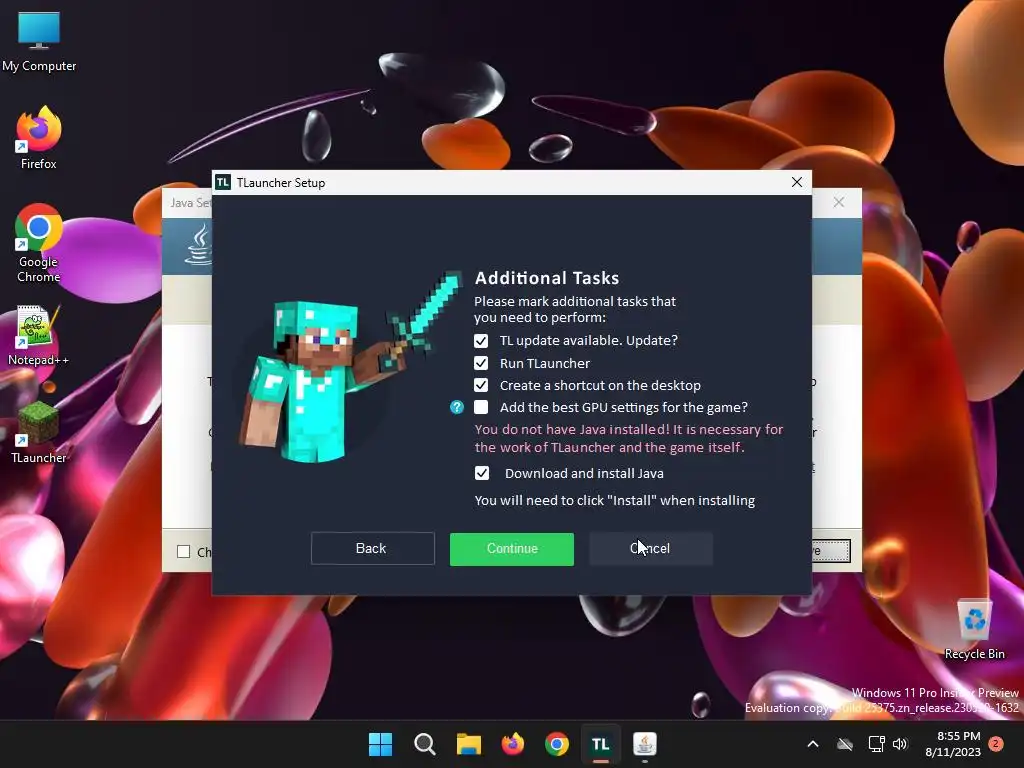Close the TLauncher Setup window

pos(797,182)
